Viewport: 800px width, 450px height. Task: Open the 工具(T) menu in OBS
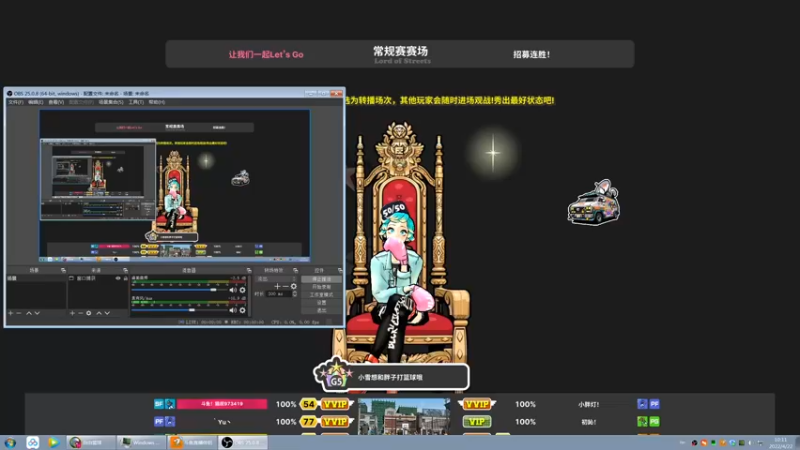[136, 102]
